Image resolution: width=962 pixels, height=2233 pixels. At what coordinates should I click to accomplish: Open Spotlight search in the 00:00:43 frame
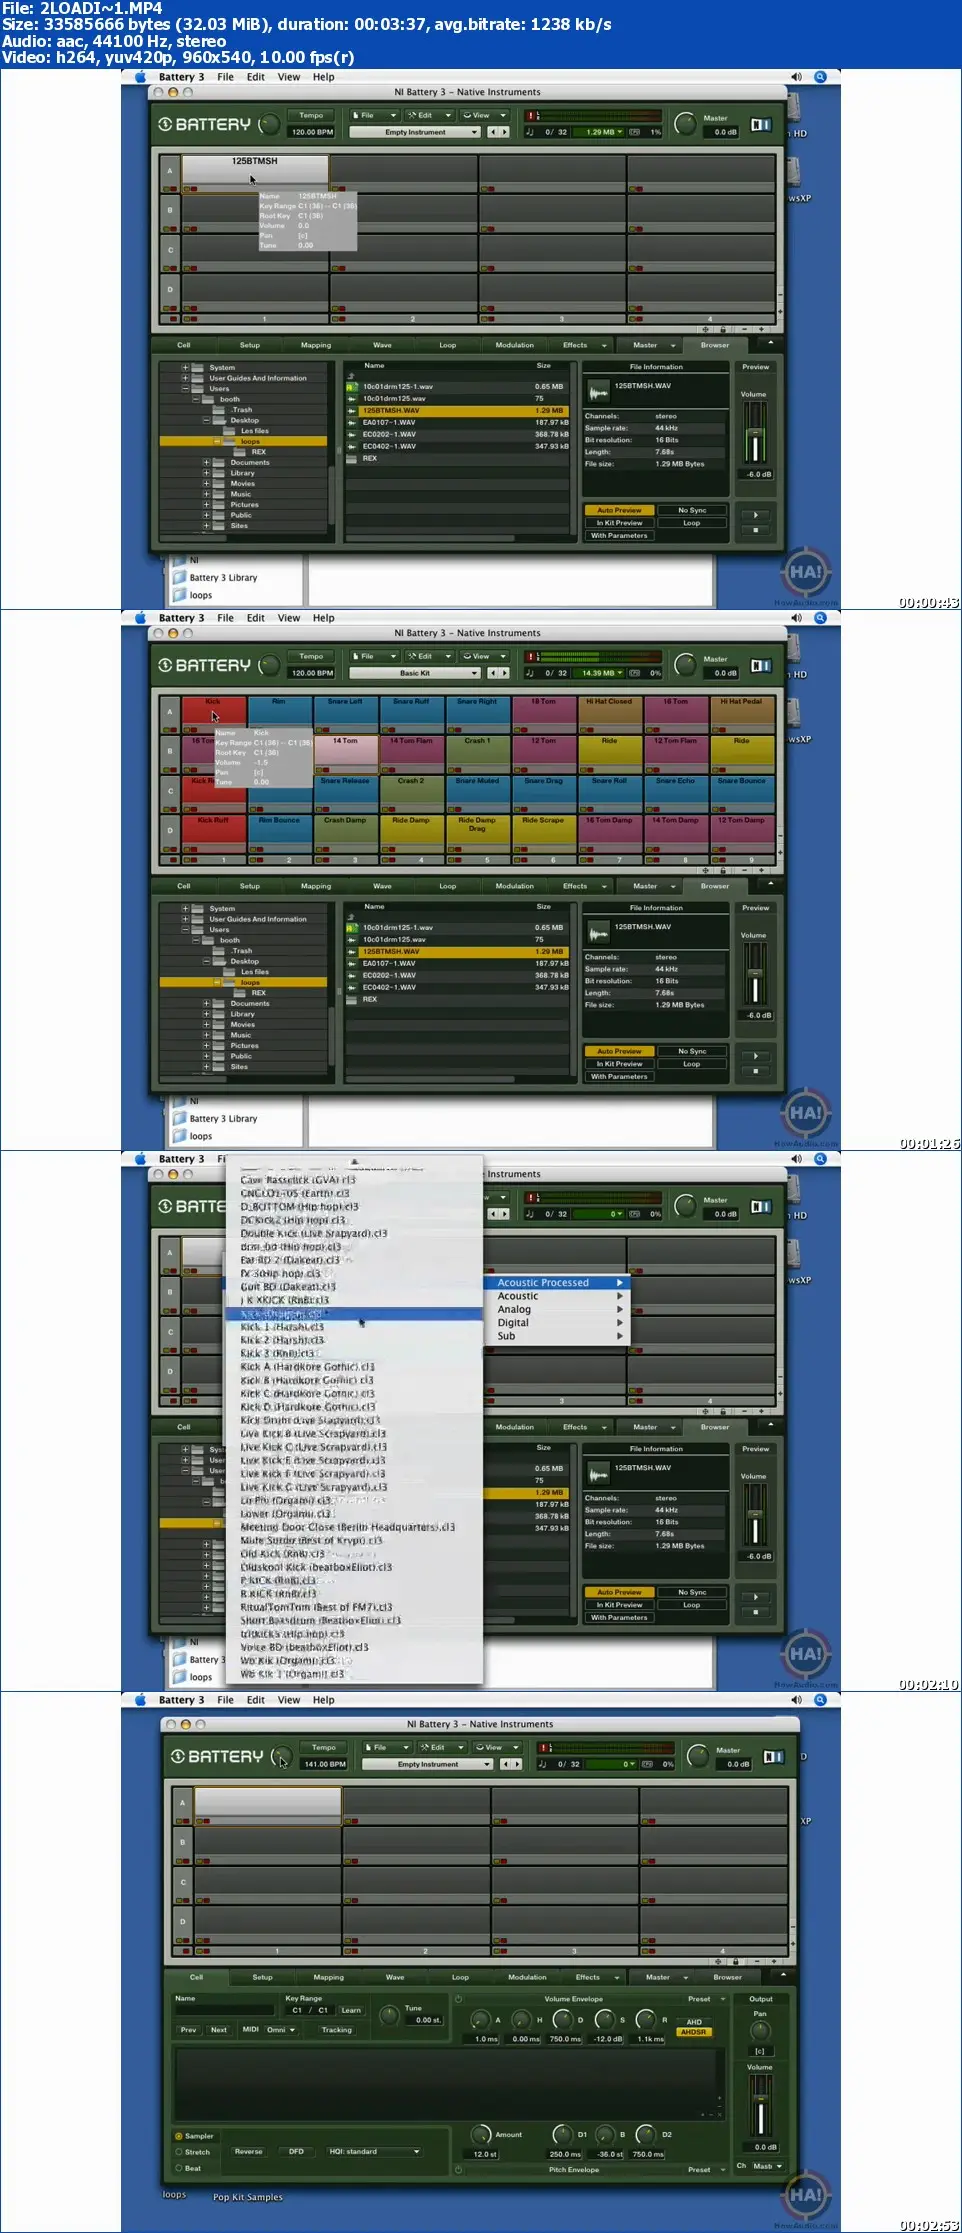pos(820,77)
